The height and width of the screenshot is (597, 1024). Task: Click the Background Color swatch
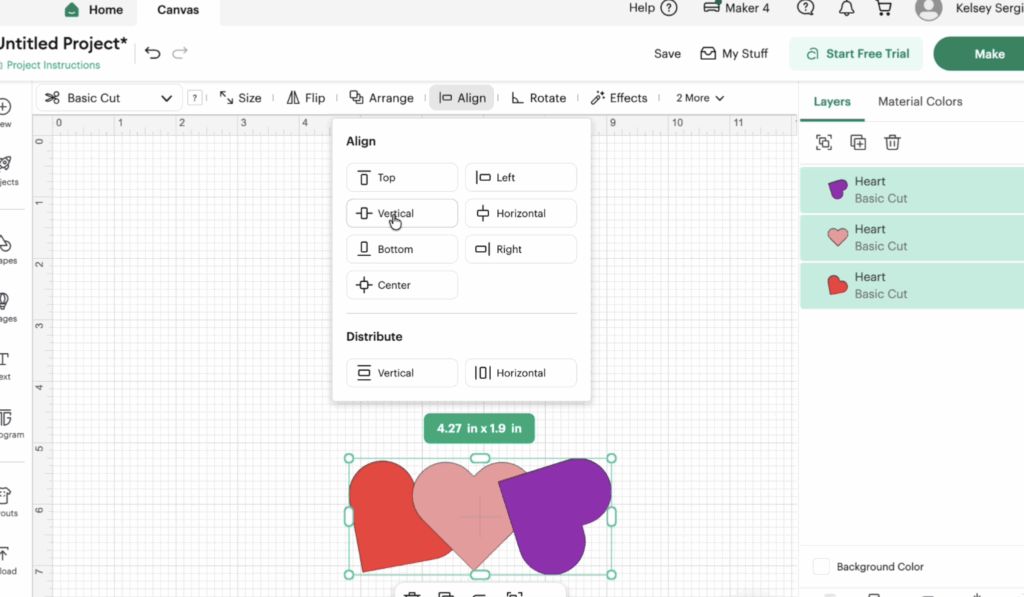[822, 566]
